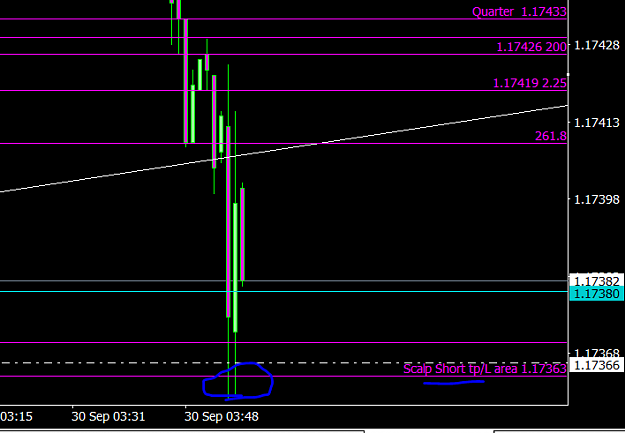Click the '30 Sep 03:48' time label

click(222, 417)
